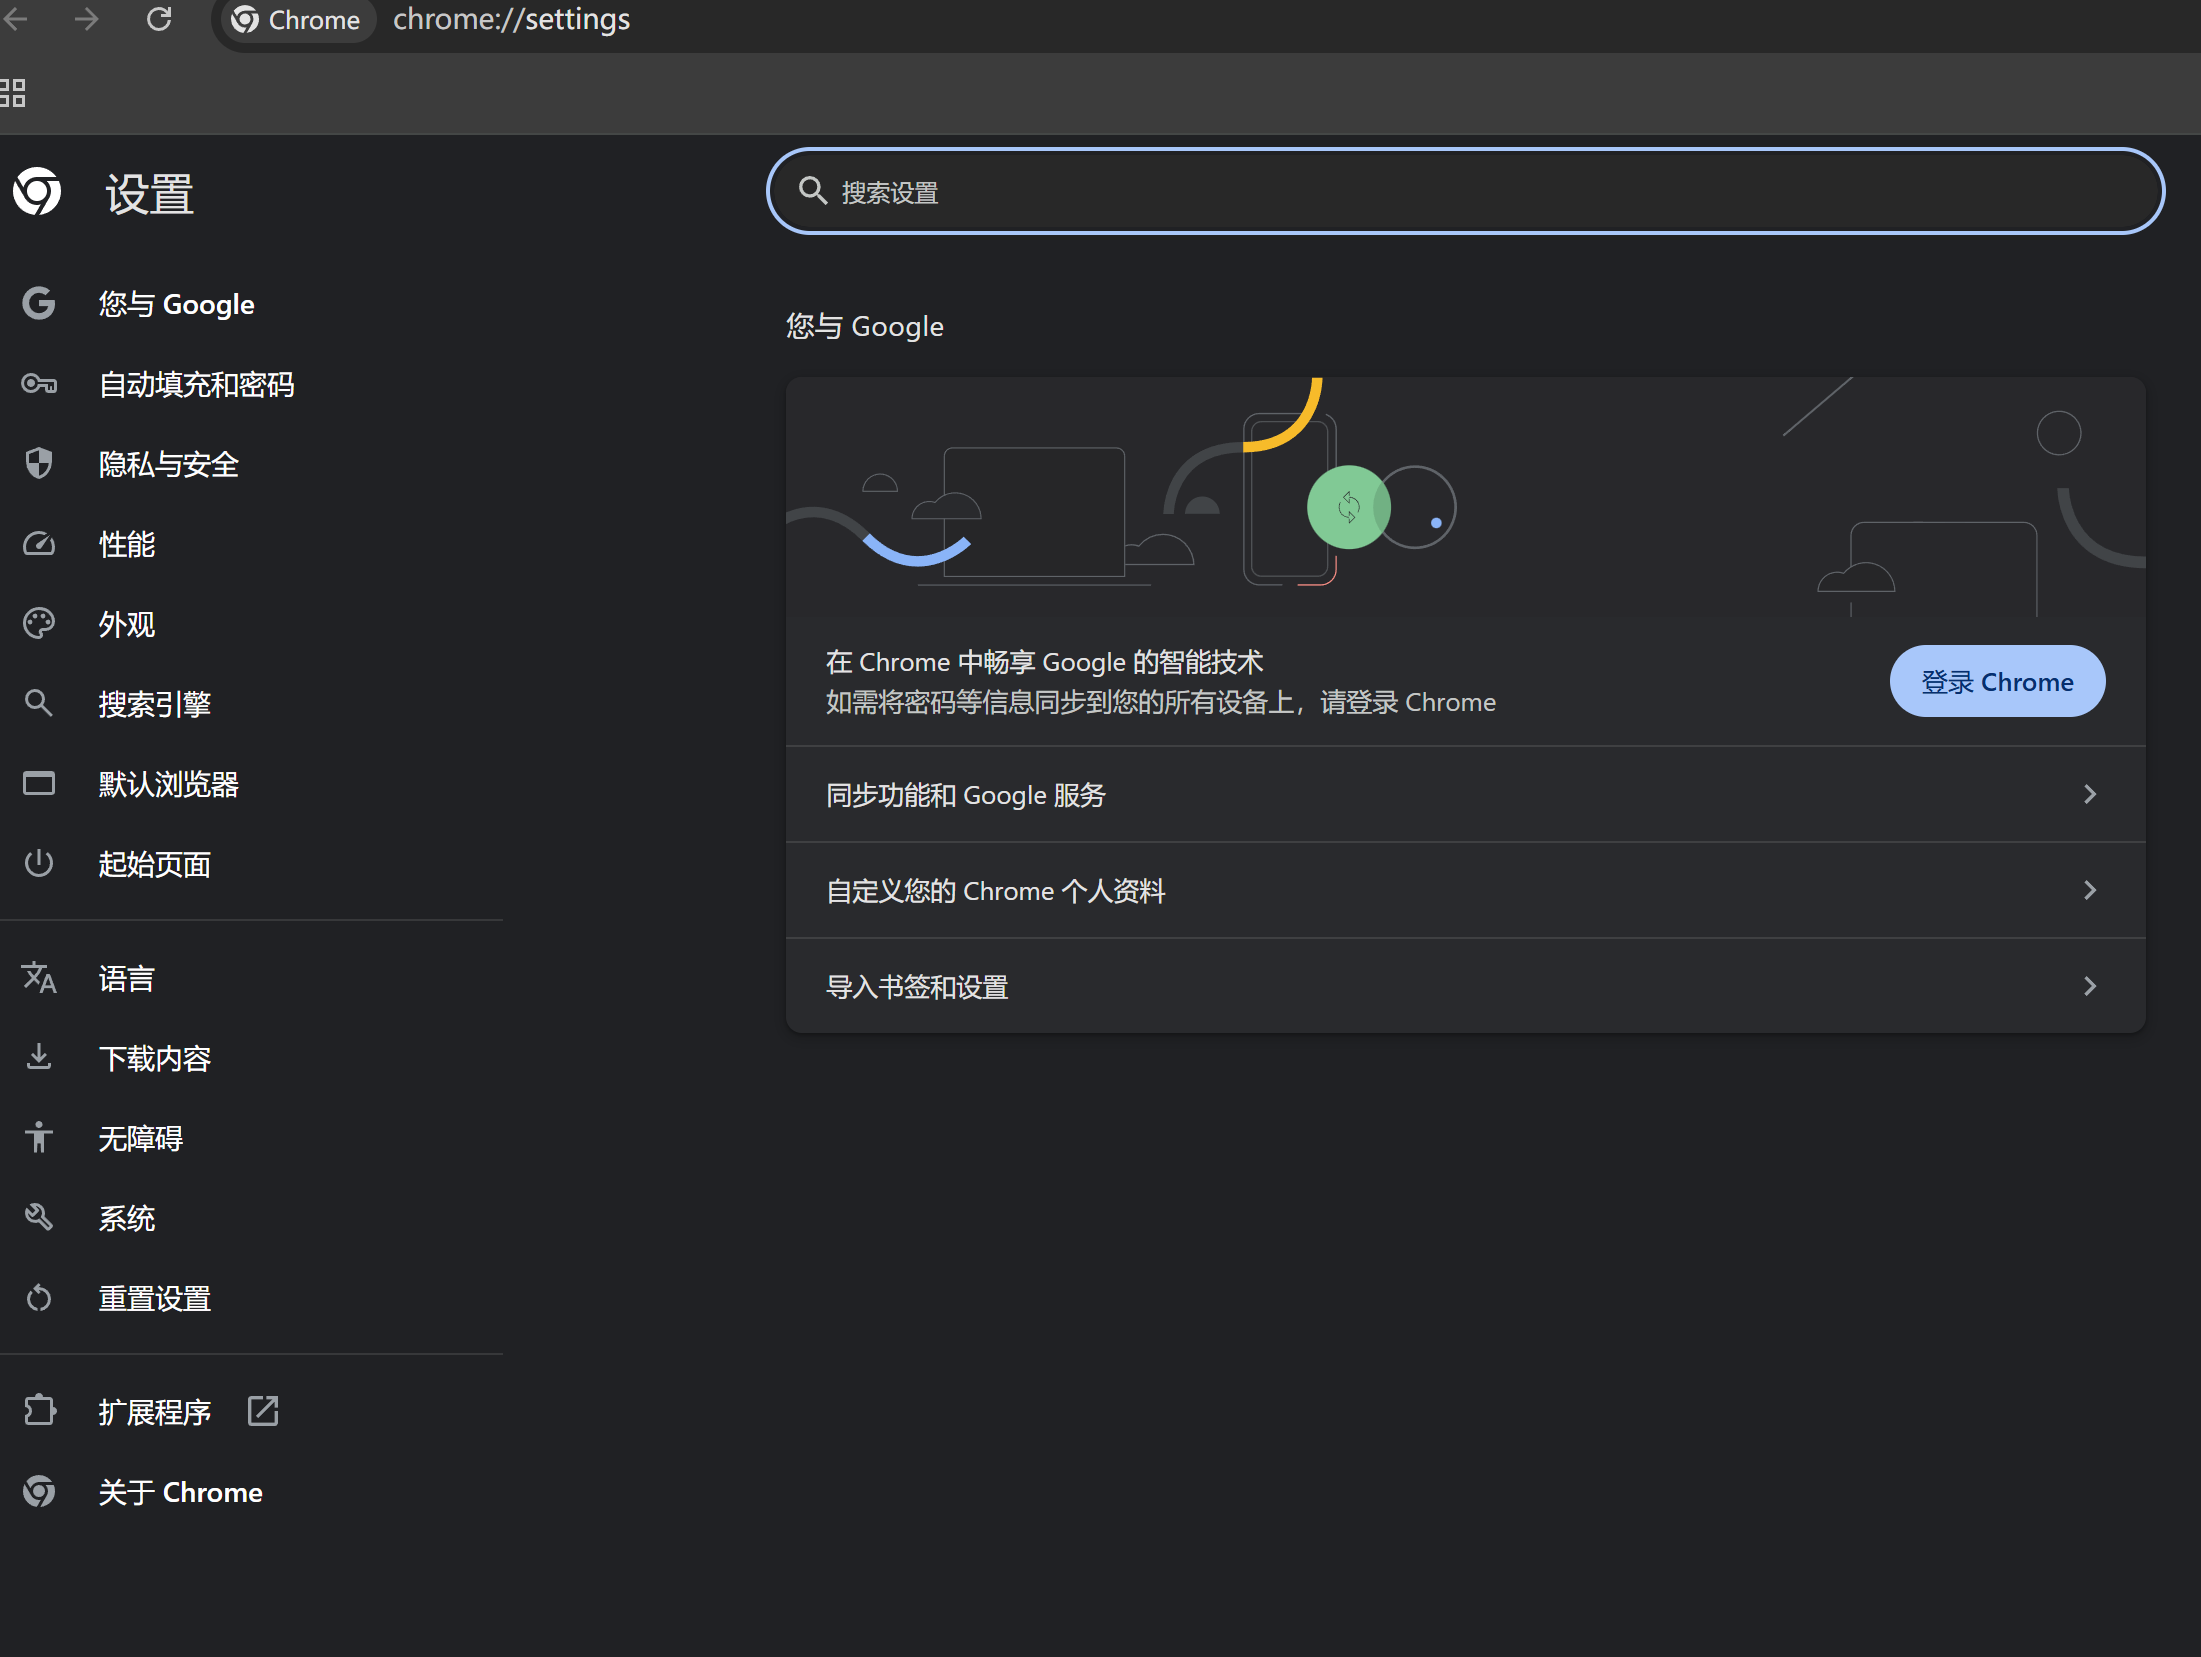
Task: Select the 性能 speedometer icon
Action: [x=39, y=543]
